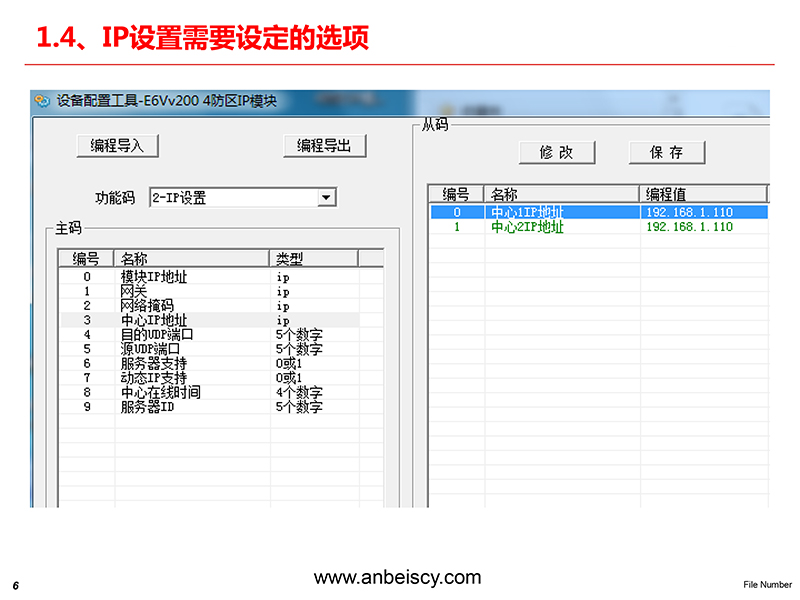The image size is (800, 600).
Task: Click the 编程导入 button
Action: (x=117, y=146)
